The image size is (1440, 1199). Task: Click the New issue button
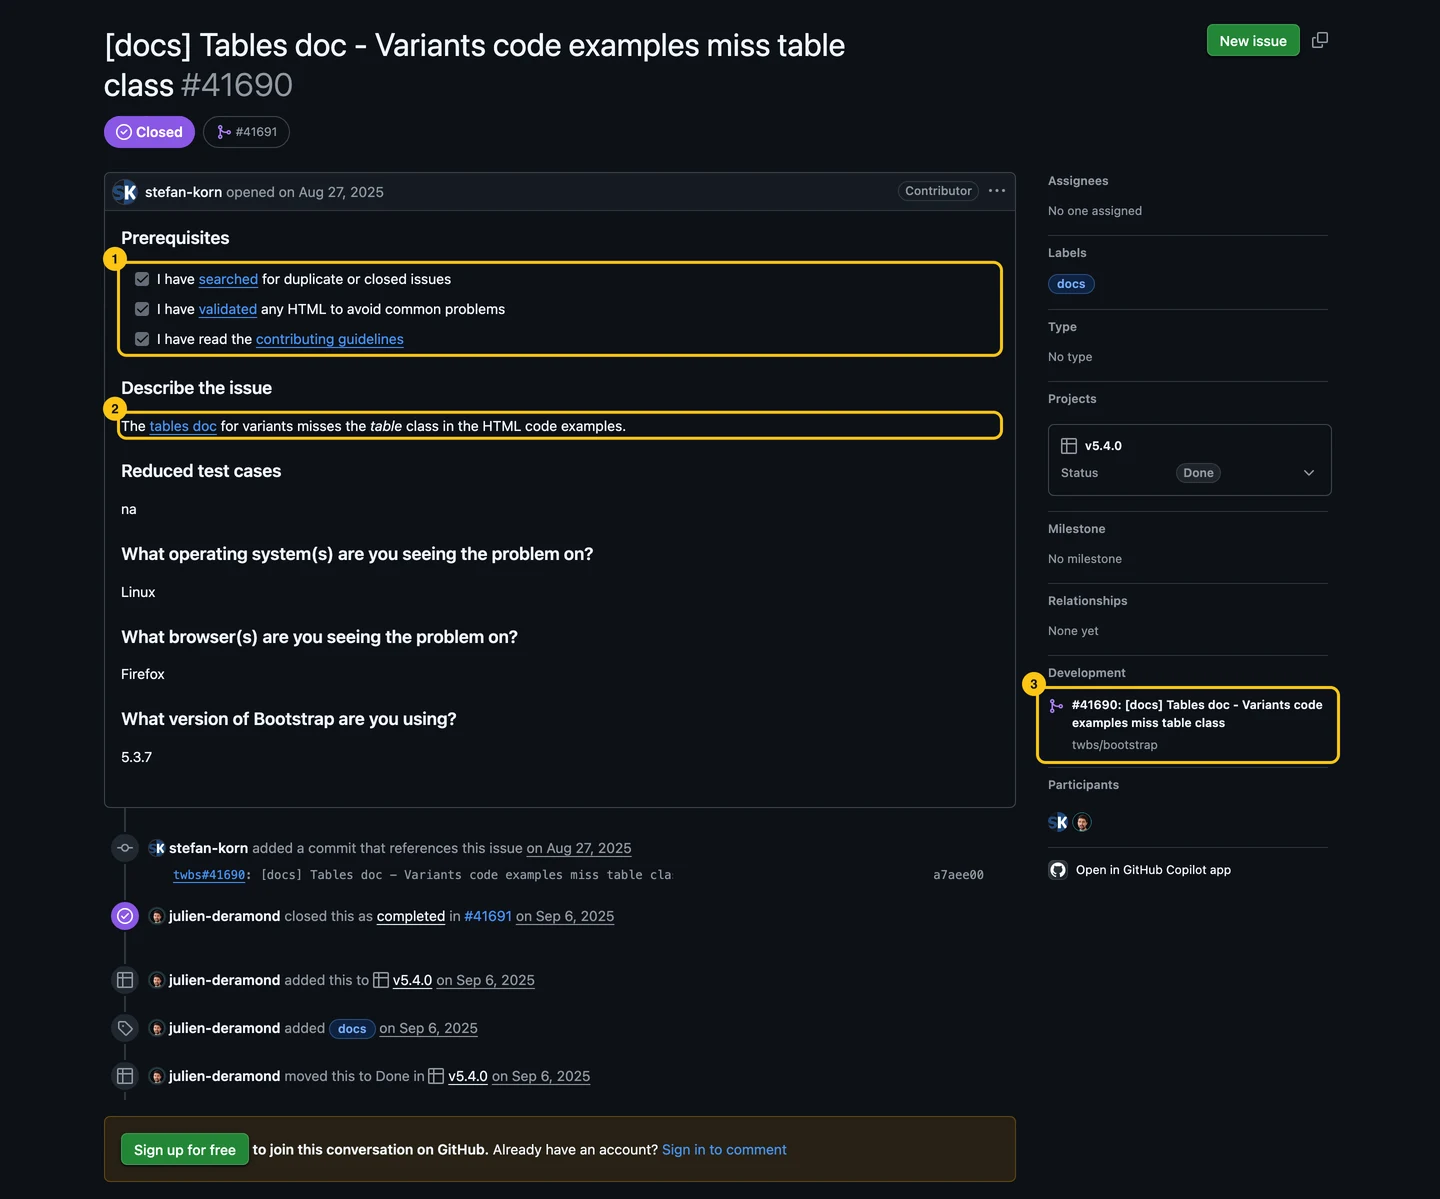pos(1253,40)
